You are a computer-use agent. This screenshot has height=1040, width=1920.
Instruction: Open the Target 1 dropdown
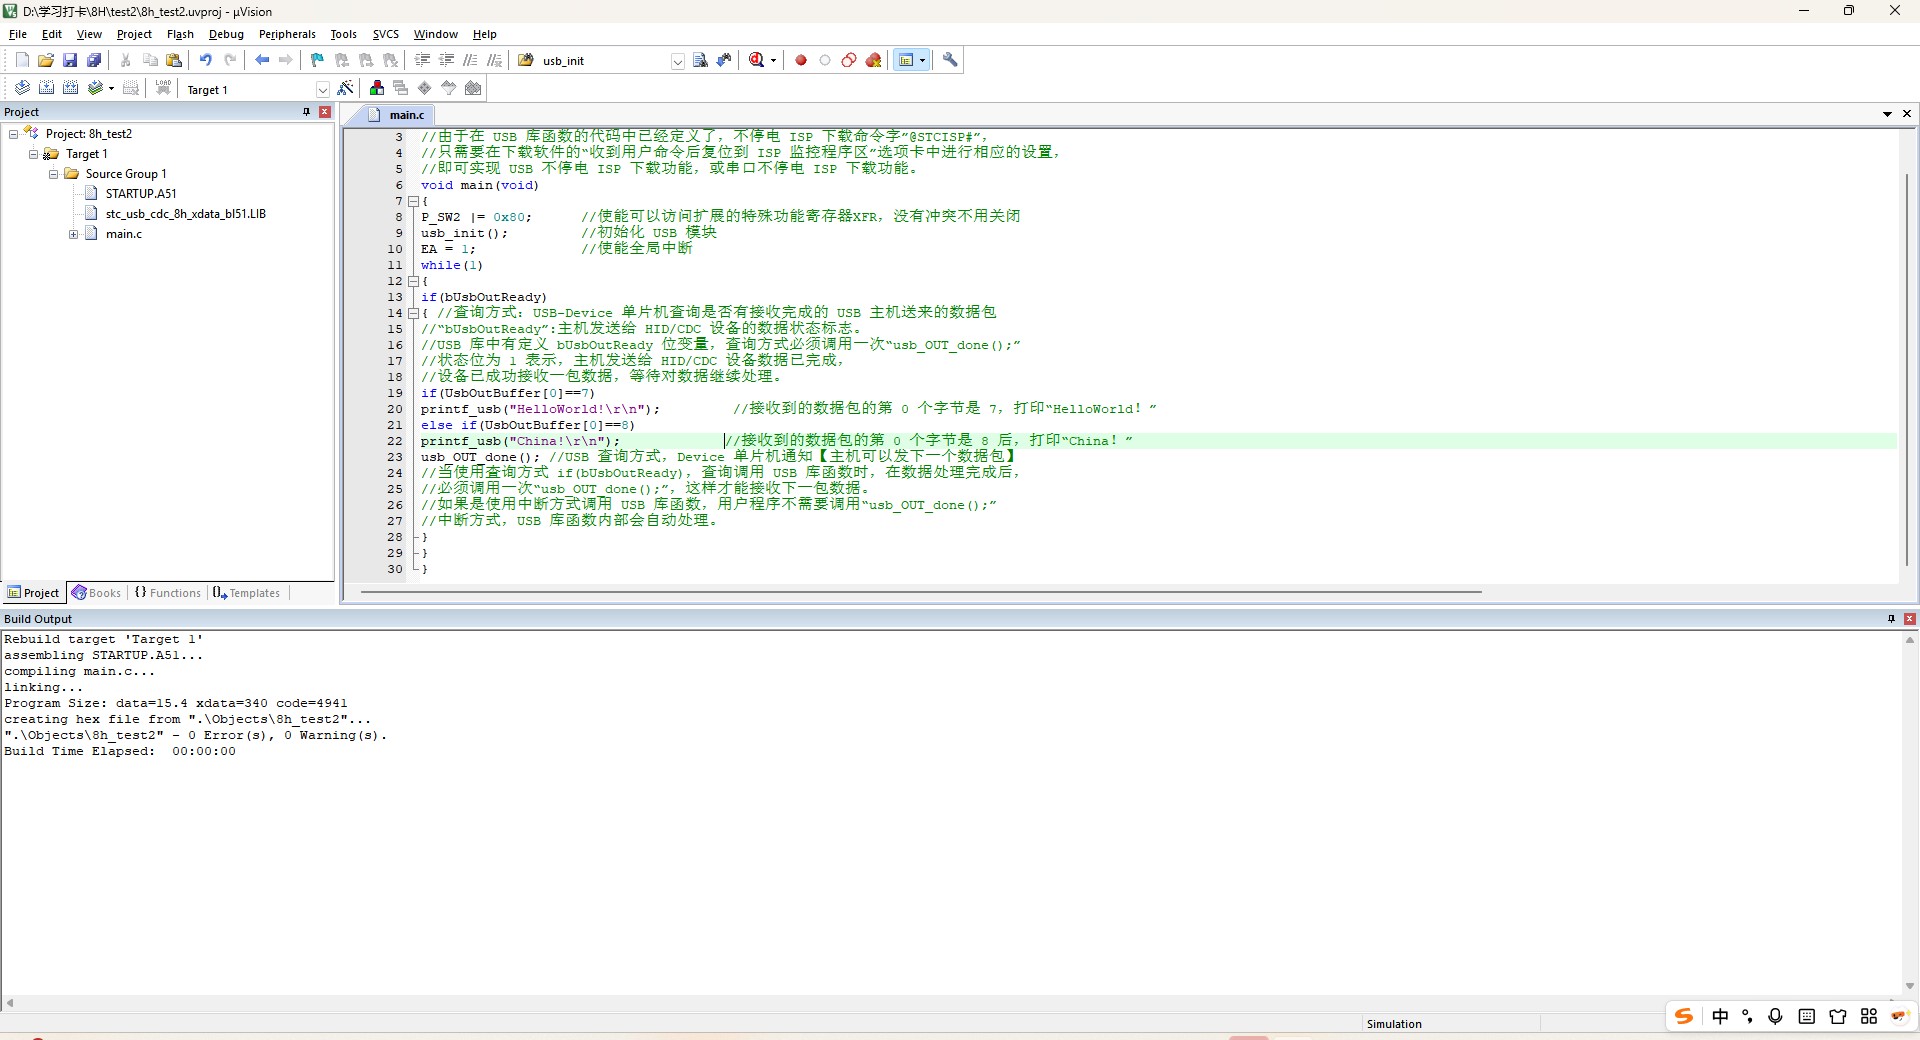pos(322,89)
